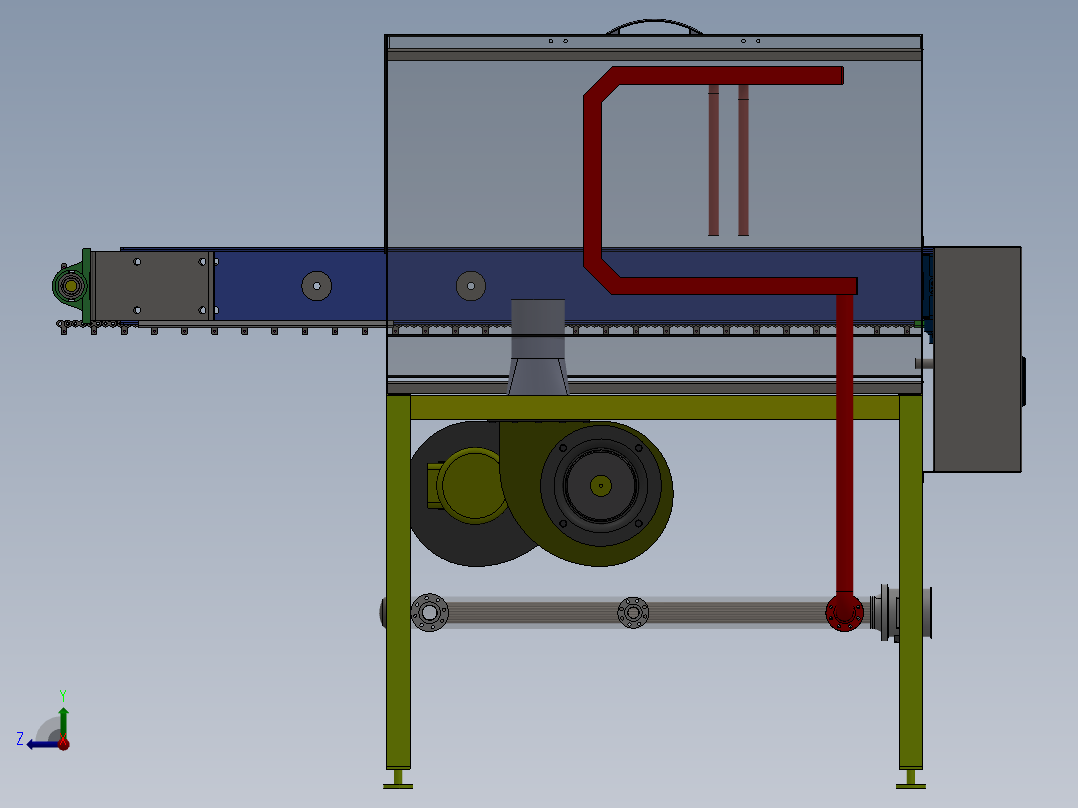Viewport: 1078px width, 808px height.
Task: Select the long vertical red pipe beside right leg
Action: pyautogui.click(x=845, y=444)
